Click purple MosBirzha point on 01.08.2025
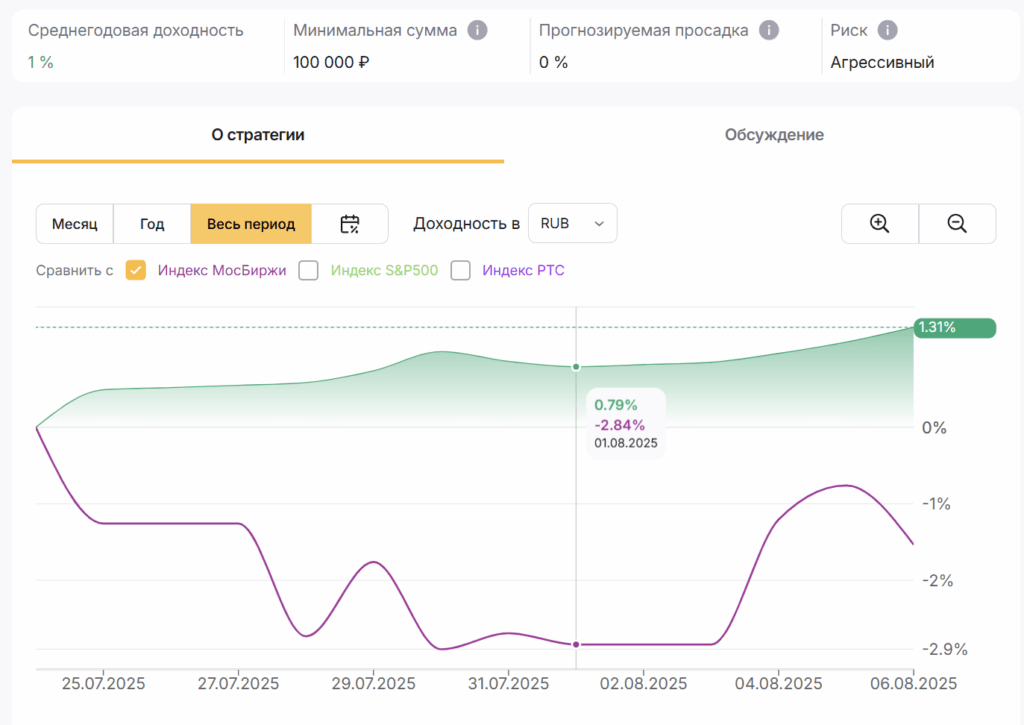 576,645
